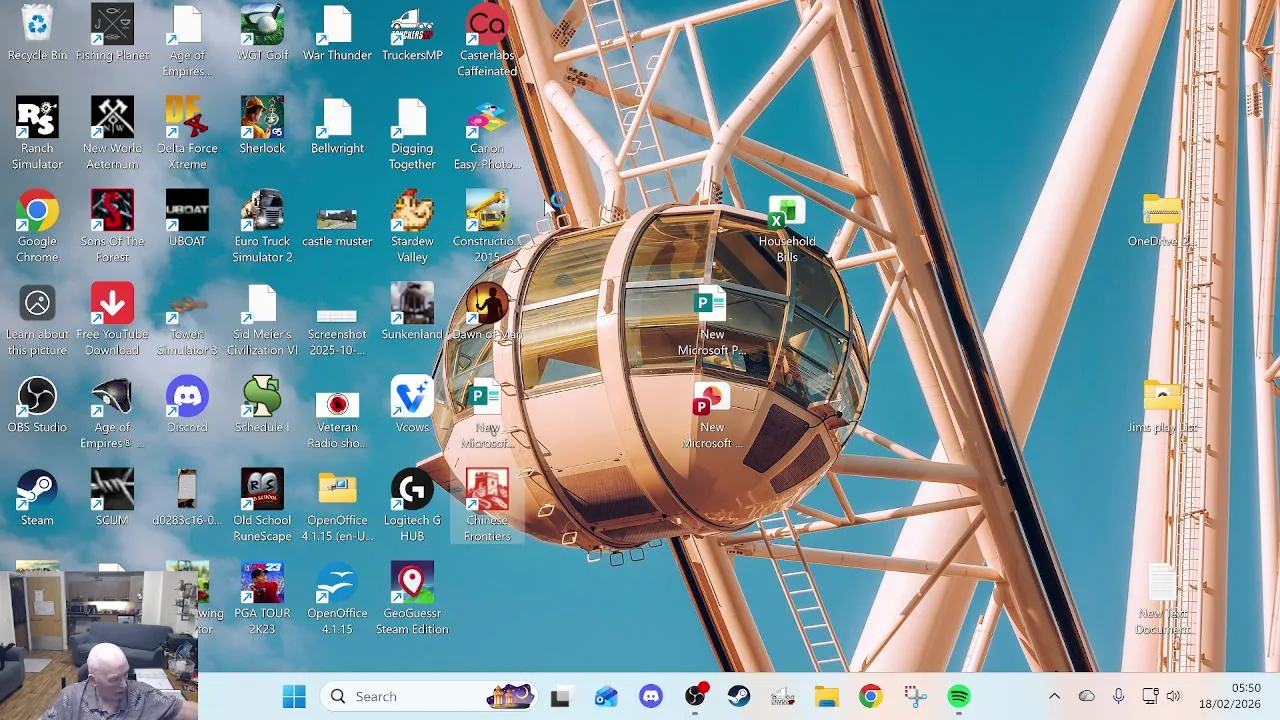Switch to OBS Studio in taskbar

coord(695,696)
